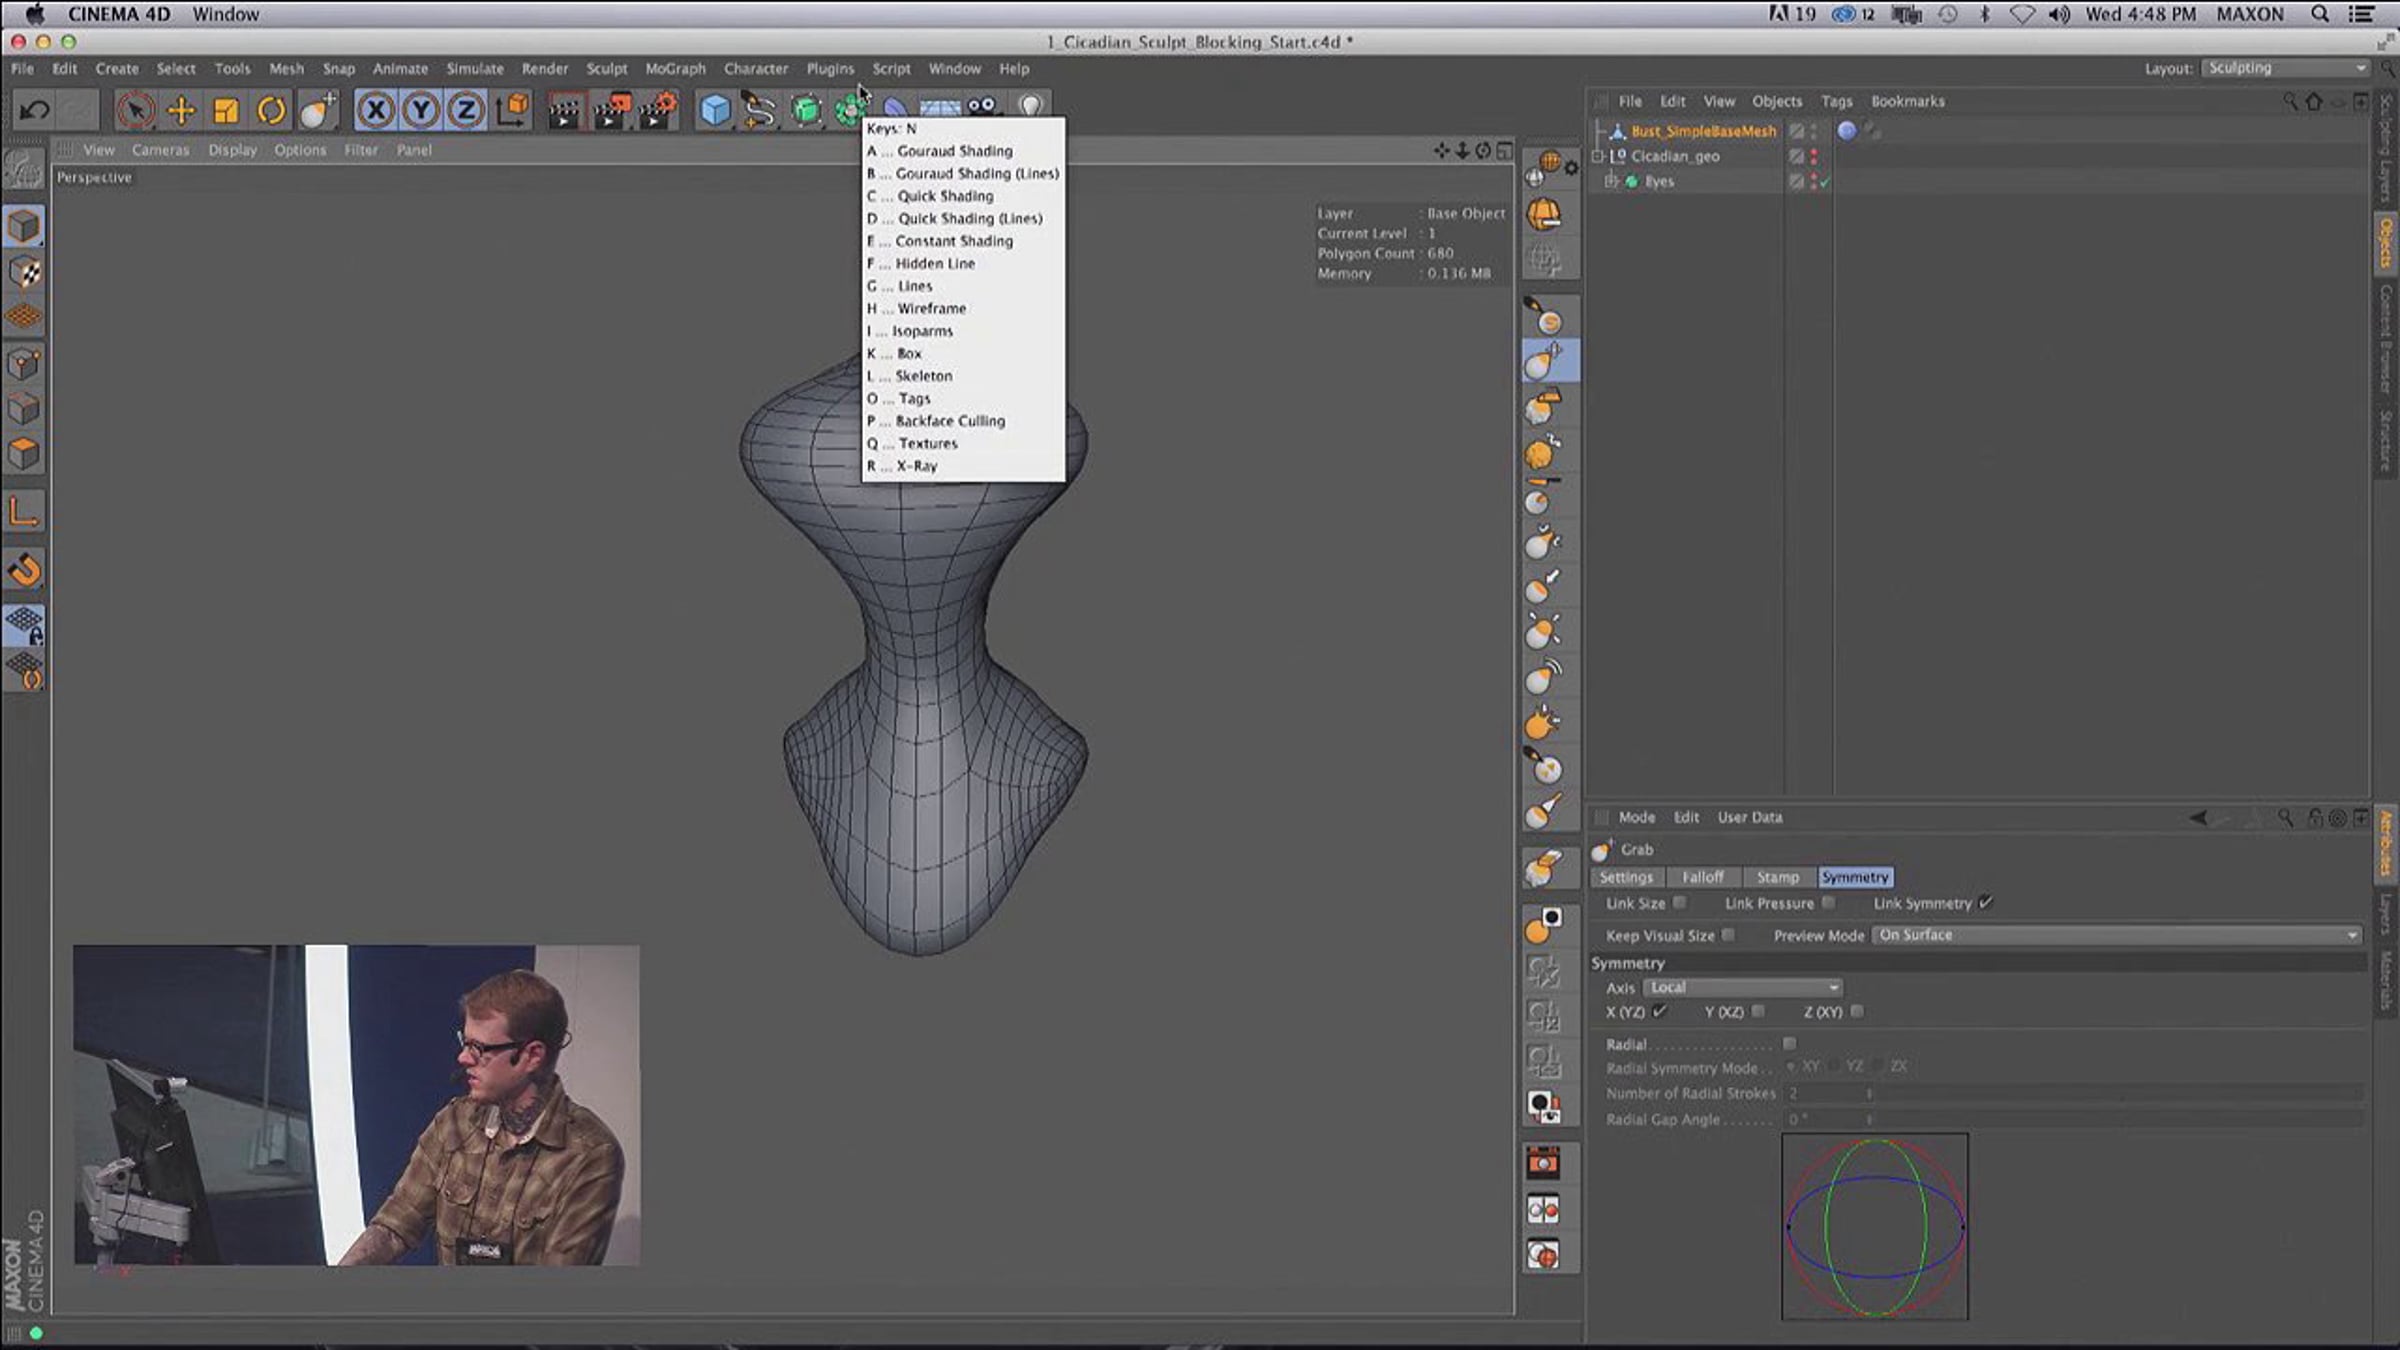Uncheck the Link Symmetry checkbox
The width and height of the screenshot is (2400, 1350).
click(x=1986, y=903)
